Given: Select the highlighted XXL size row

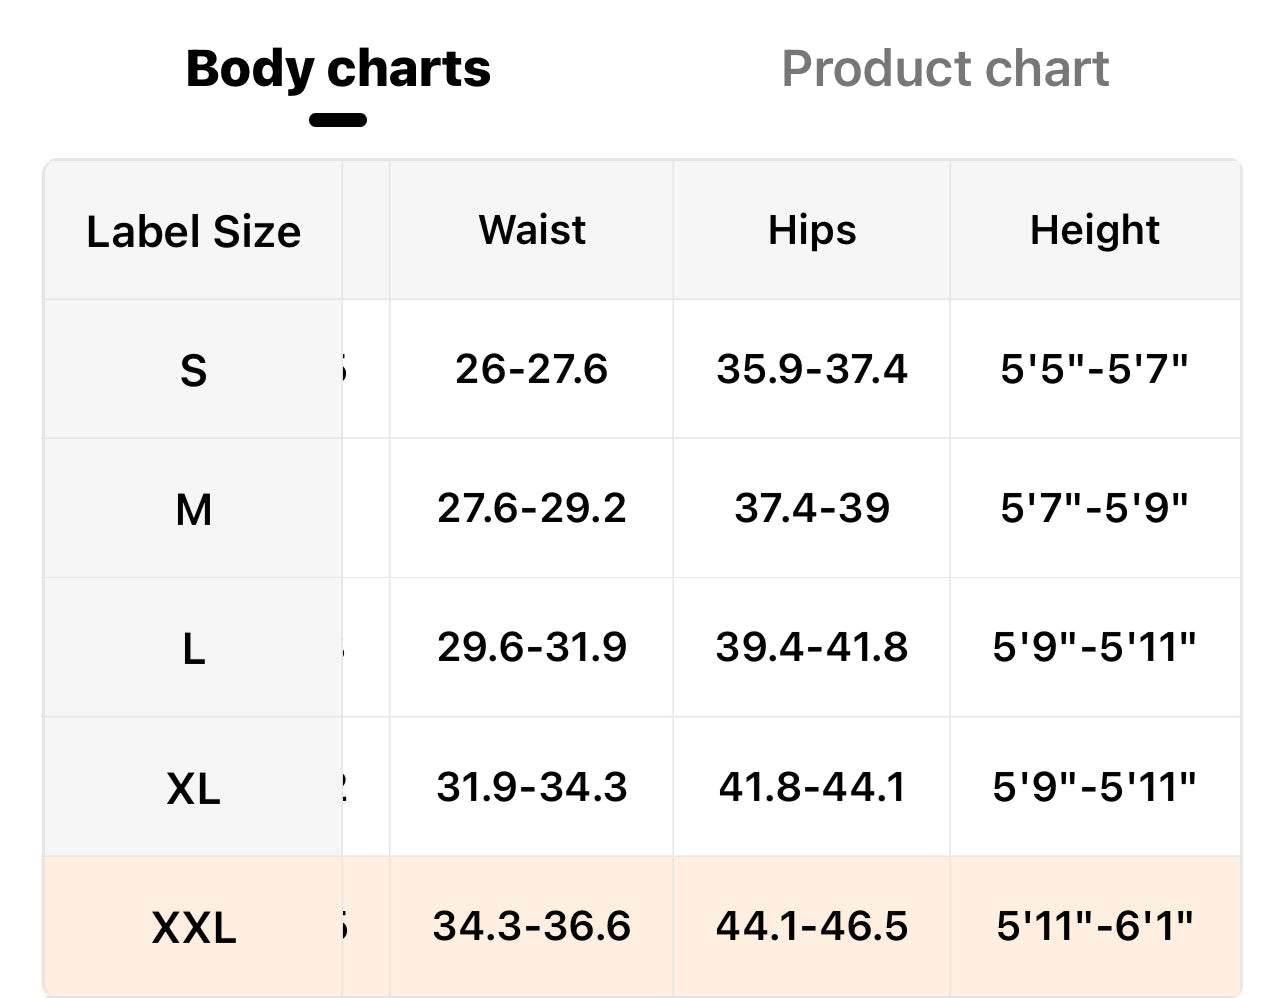Looking at the screenshot, I should [193, 928].
